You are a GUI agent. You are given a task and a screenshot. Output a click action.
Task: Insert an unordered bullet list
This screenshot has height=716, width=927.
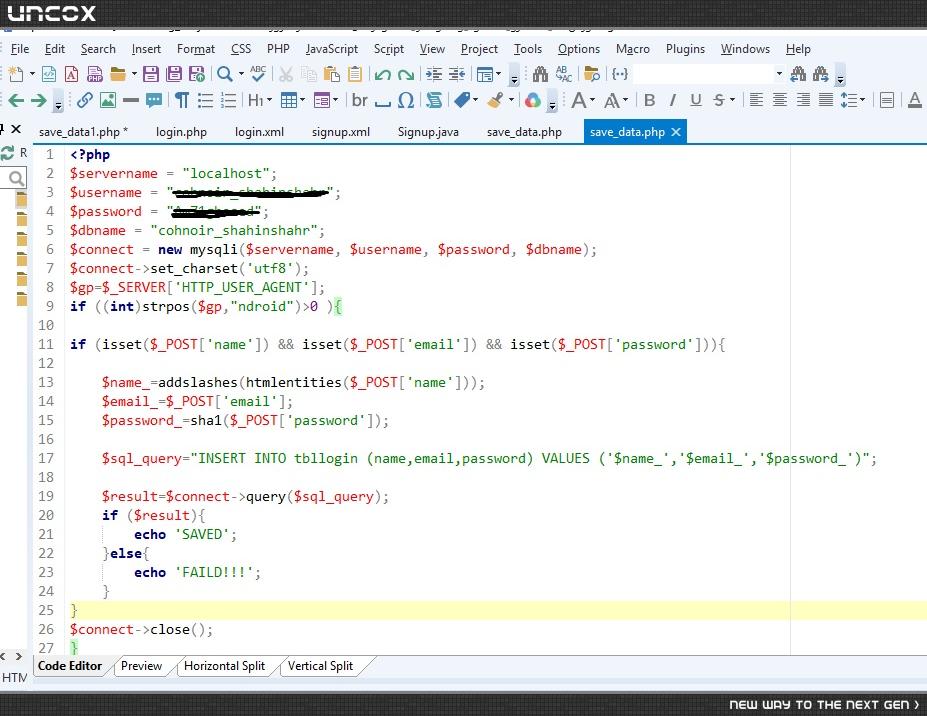point(205,100)
